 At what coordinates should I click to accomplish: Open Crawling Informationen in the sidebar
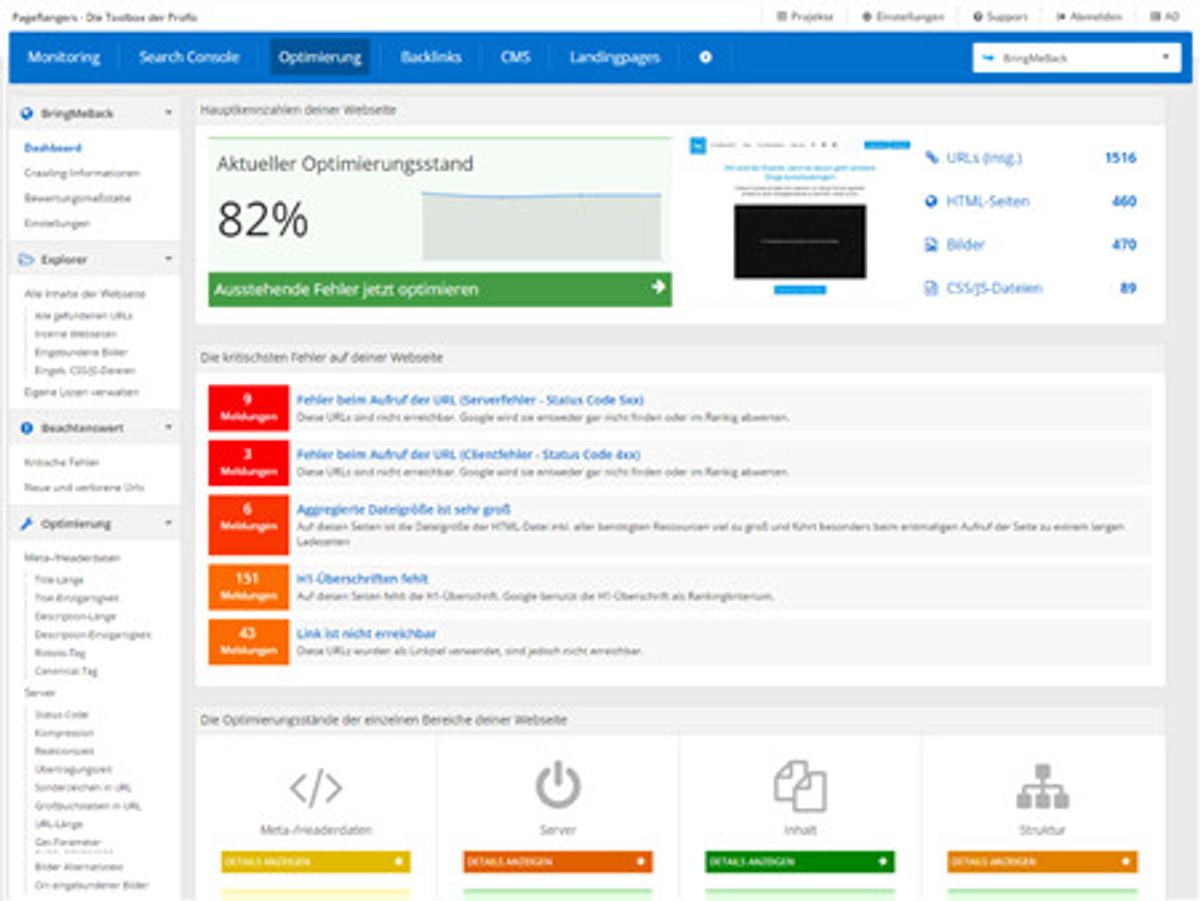coord(82,173)
